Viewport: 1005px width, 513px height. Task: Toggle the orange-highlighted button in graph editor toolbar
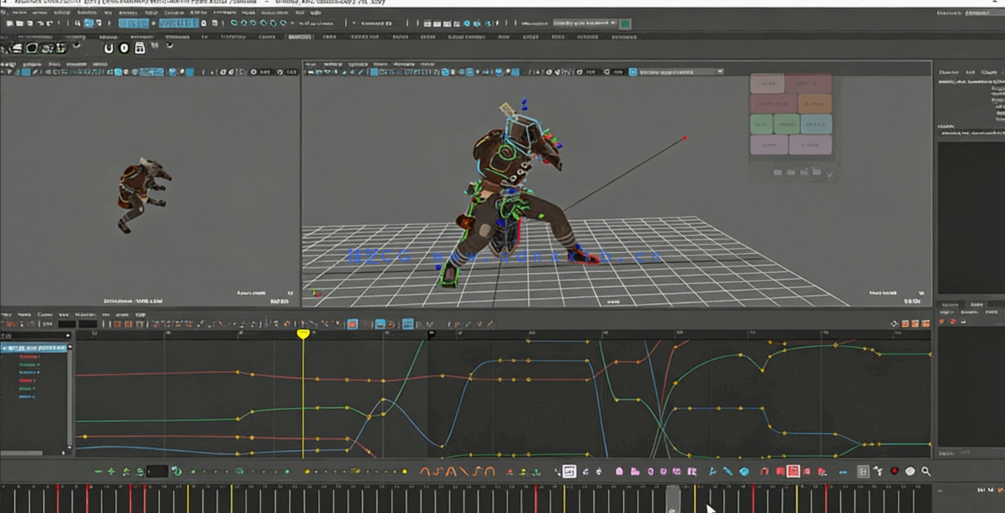click(x=352, y=324)
